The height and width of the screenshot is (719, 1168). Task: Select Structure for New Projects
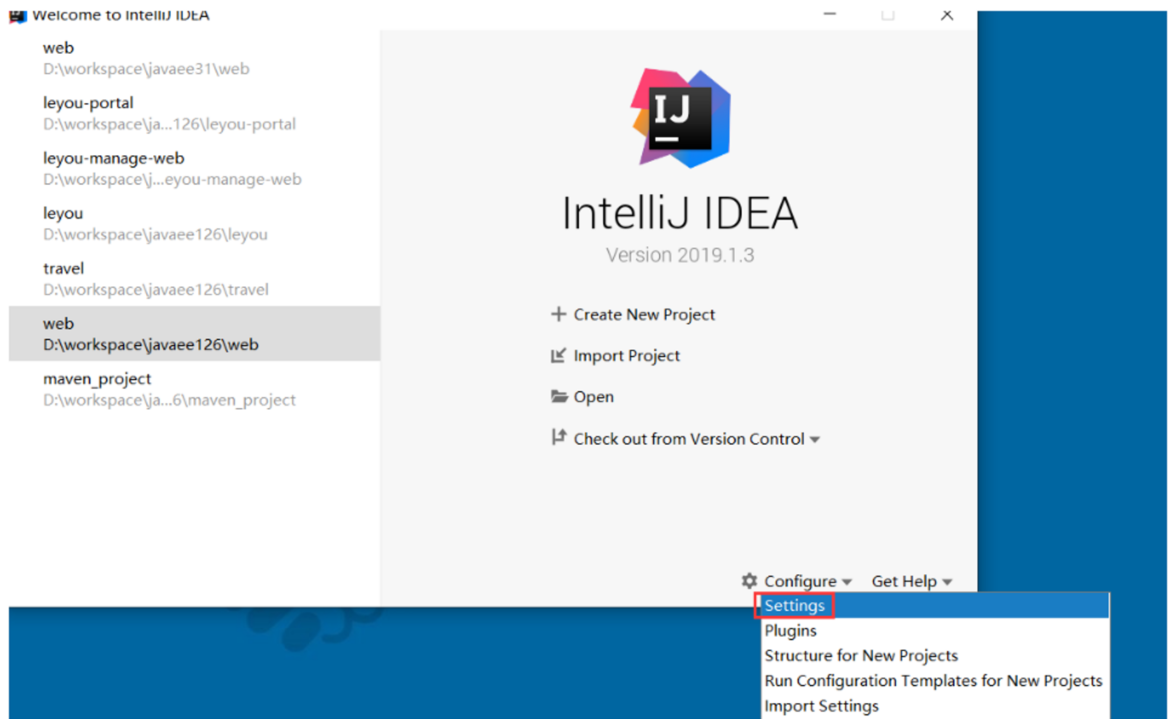934,656
